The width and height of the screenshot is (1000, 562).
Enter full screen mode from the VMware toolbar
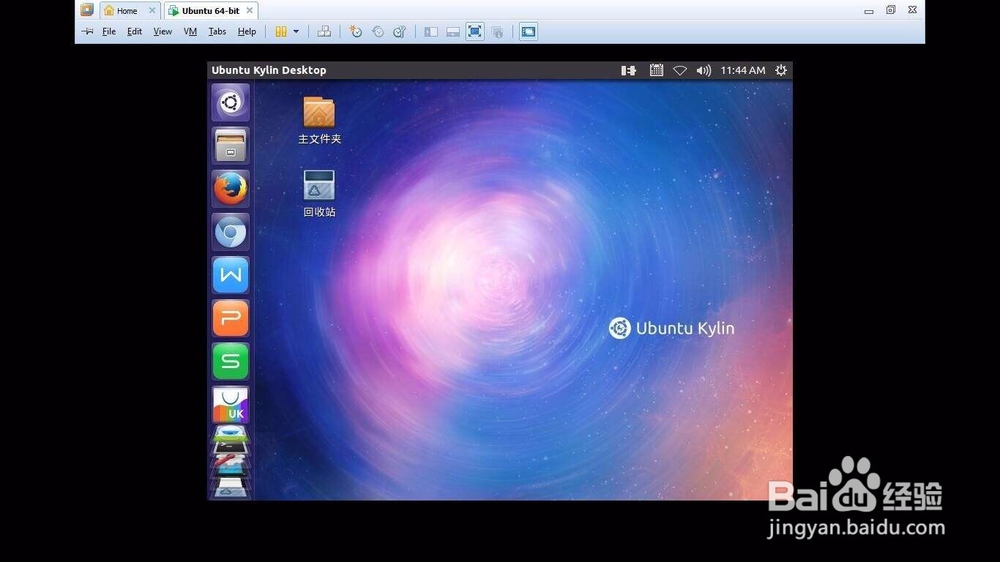[x=474, y=31]
